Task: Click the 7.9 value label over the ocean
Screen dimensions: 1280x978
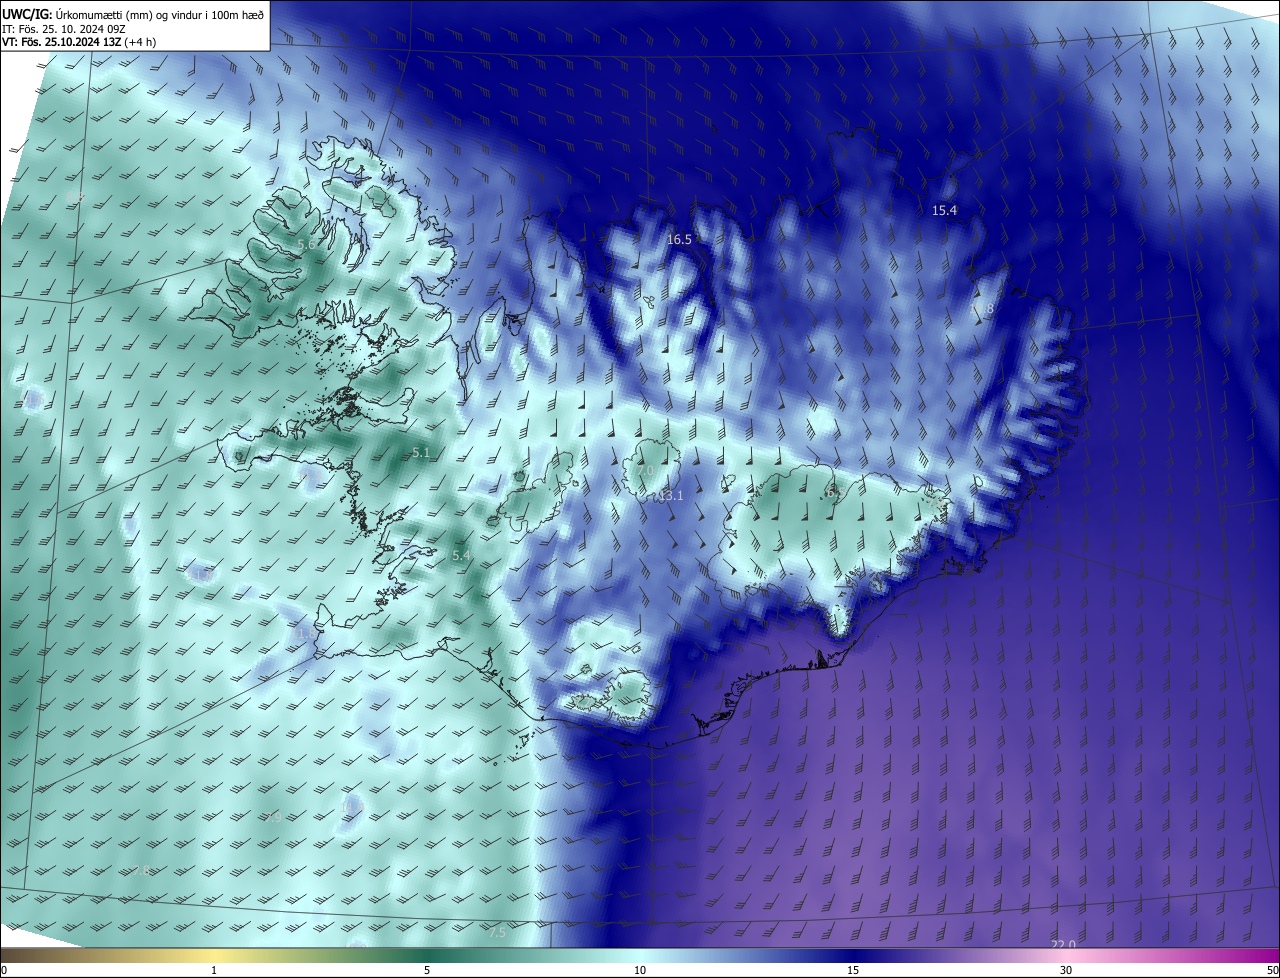Action: 273,818
